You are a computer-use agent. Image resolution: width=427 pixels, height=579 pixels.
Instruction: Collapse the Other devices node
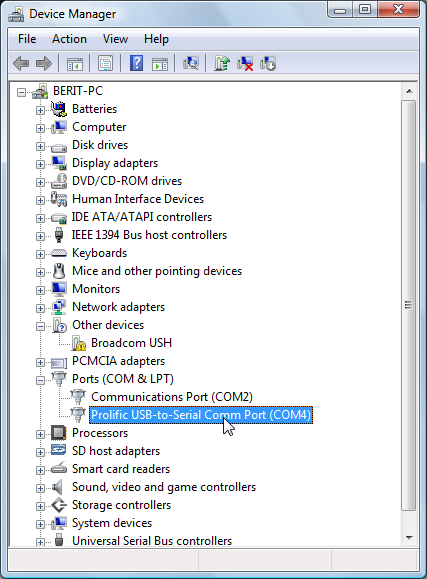click(x=40, y=326)
